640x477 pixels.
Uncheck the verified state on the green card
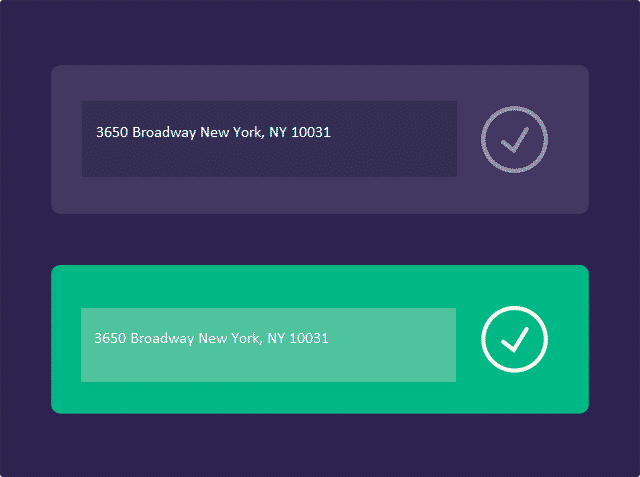pos(514,339)
